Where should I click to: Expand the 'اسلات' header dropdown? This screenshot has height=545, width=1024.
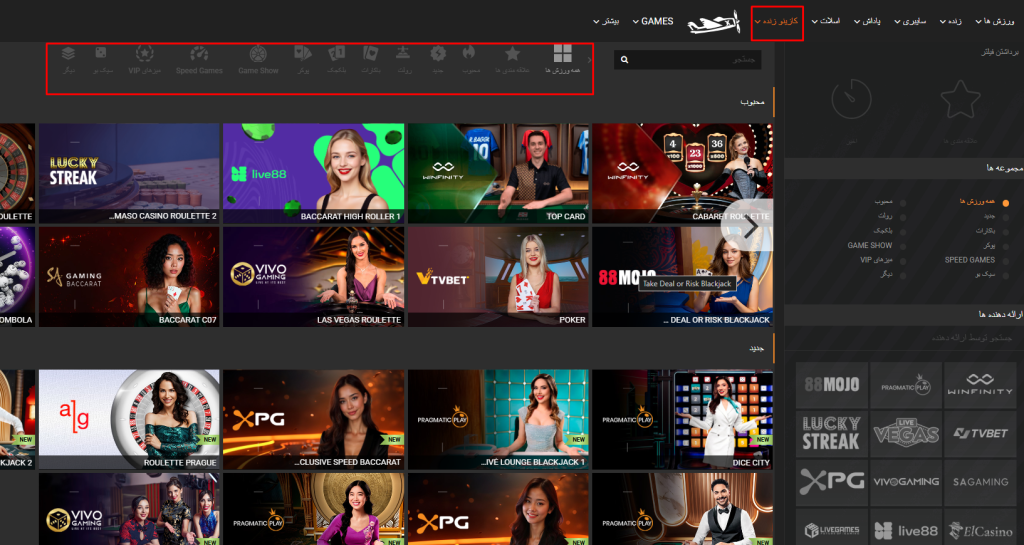825,22
